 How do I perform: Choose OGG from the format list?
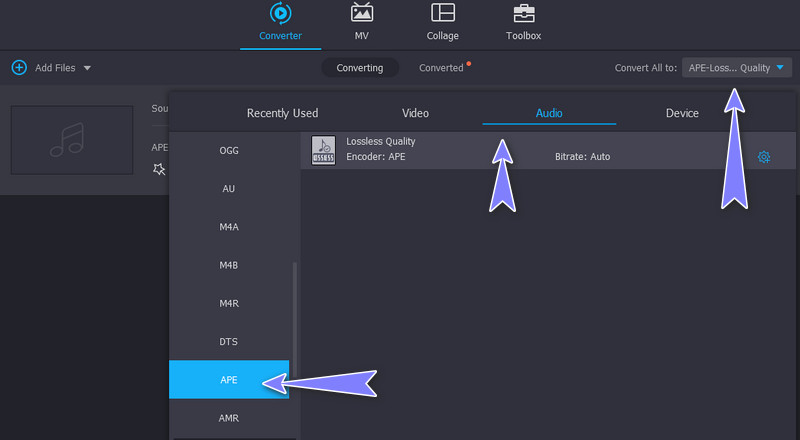229,151
